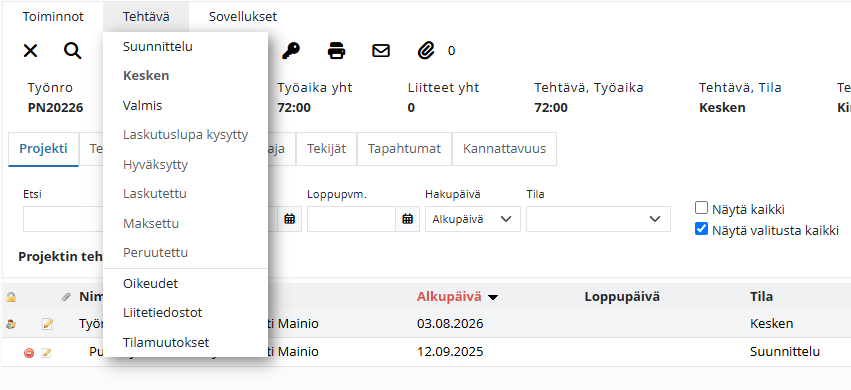Open Tilamuutokset from the menu

click(x=186, y=343)
